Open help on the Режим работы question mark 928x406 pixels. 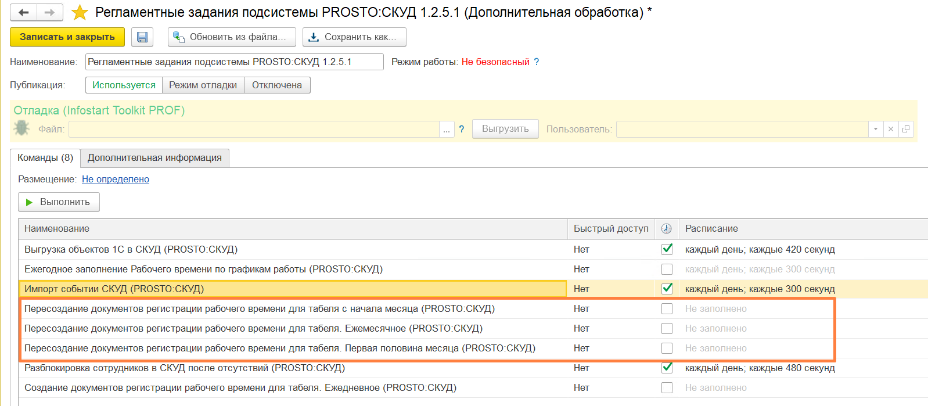pyautogui.click(x=536, y=62)
